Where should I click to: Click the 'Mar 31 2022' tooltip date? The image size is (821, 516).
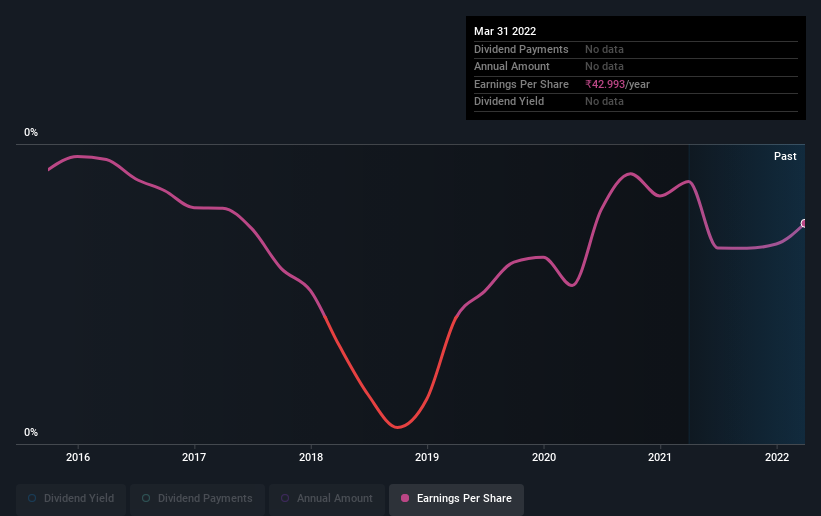coord(505,31)
